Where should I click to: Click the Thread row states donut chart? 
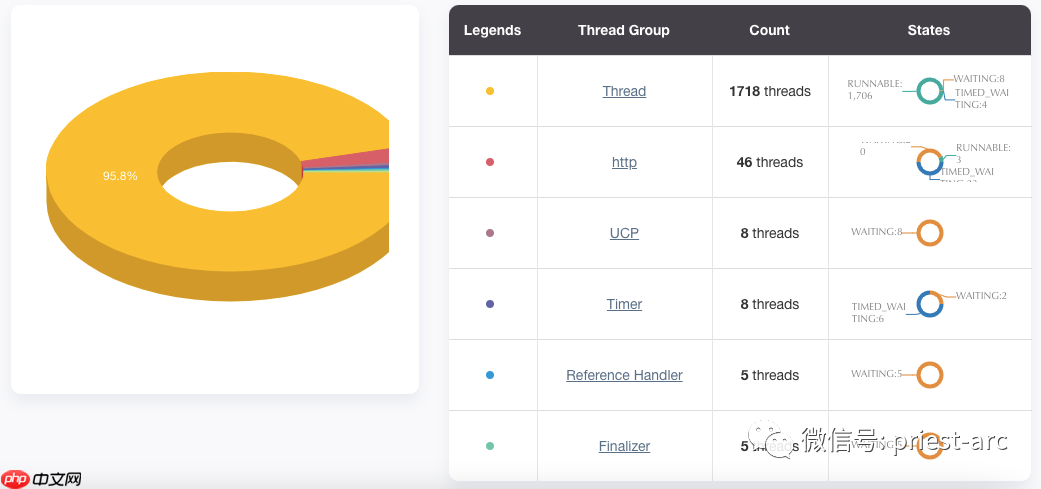(x=929, y=91)
